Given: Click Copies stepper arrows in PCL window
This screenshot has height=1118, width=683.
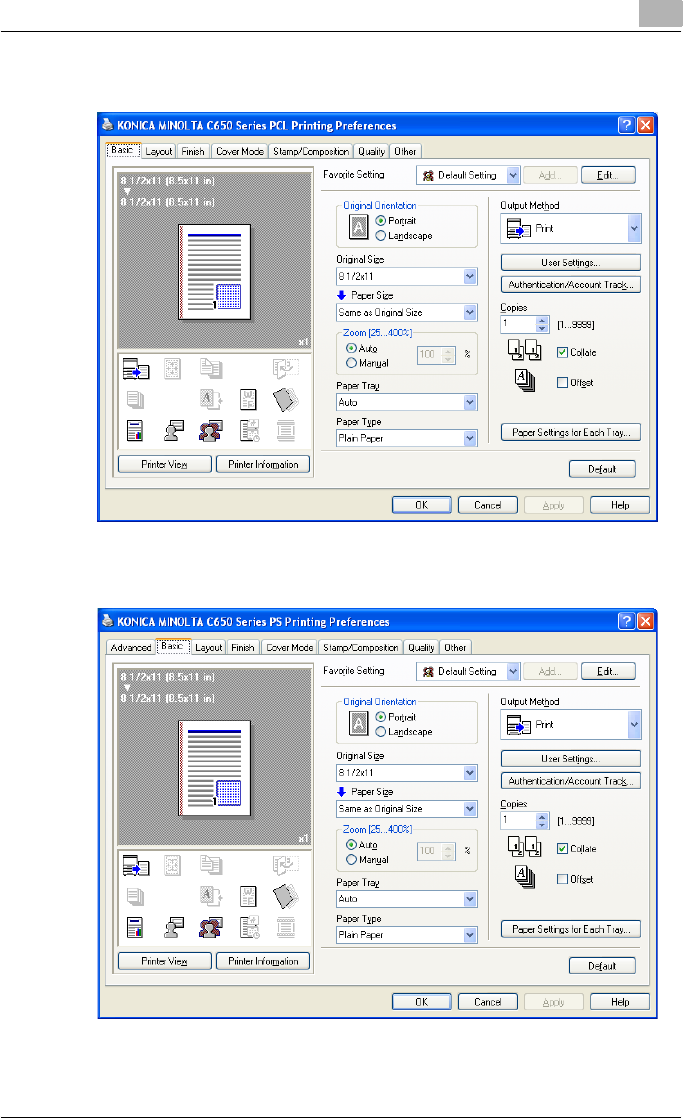Looking at the screenshot, I should click(542, 324).
